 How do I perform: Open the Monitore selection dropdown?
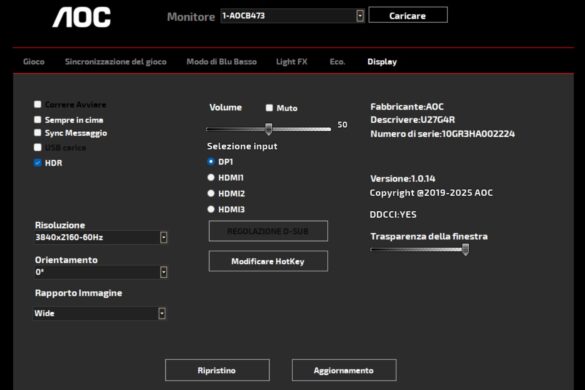point(292,16)
